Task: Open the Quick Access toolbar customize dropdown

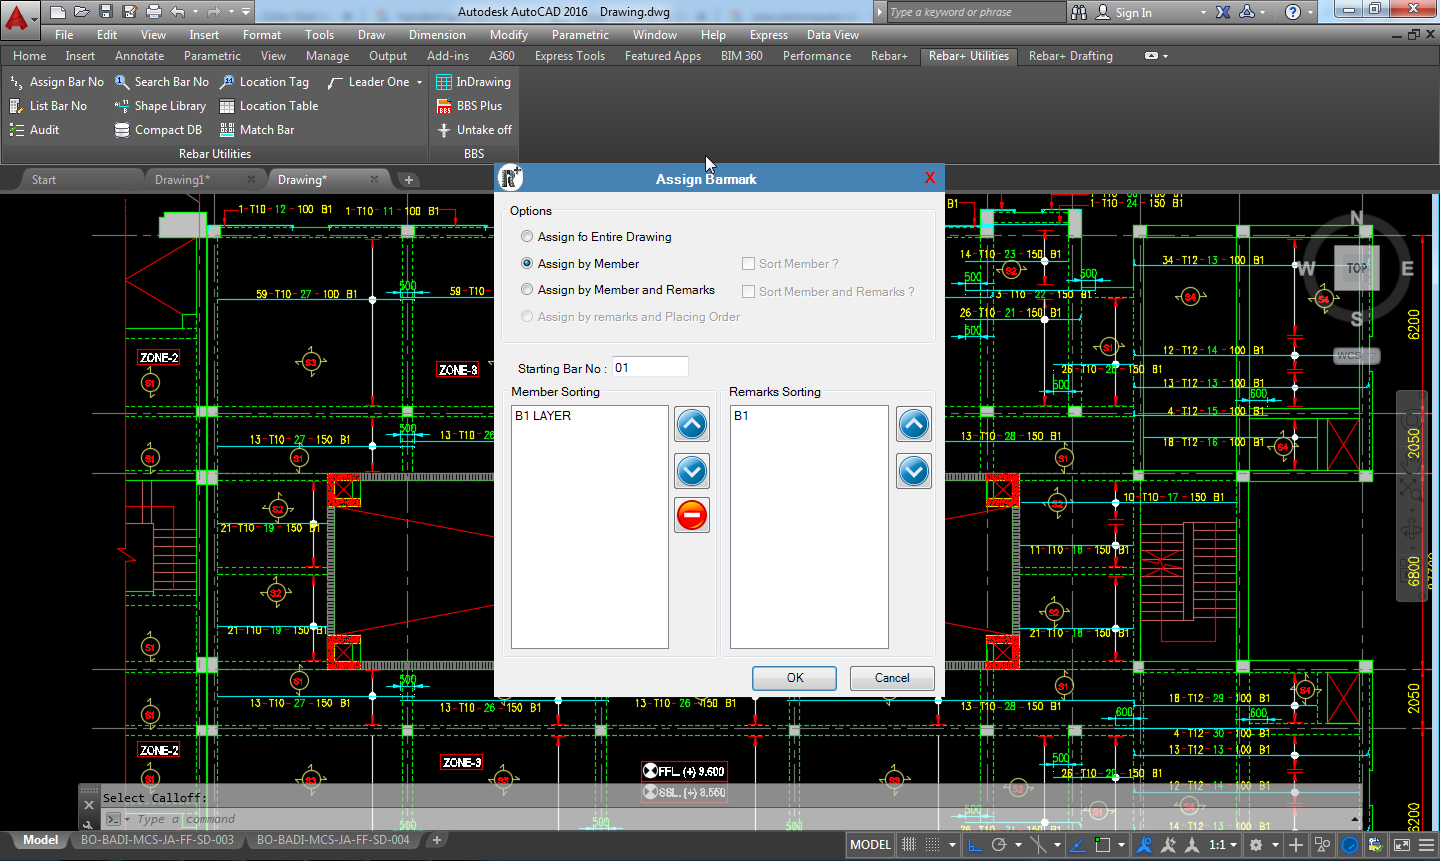Action: point(246,12)
